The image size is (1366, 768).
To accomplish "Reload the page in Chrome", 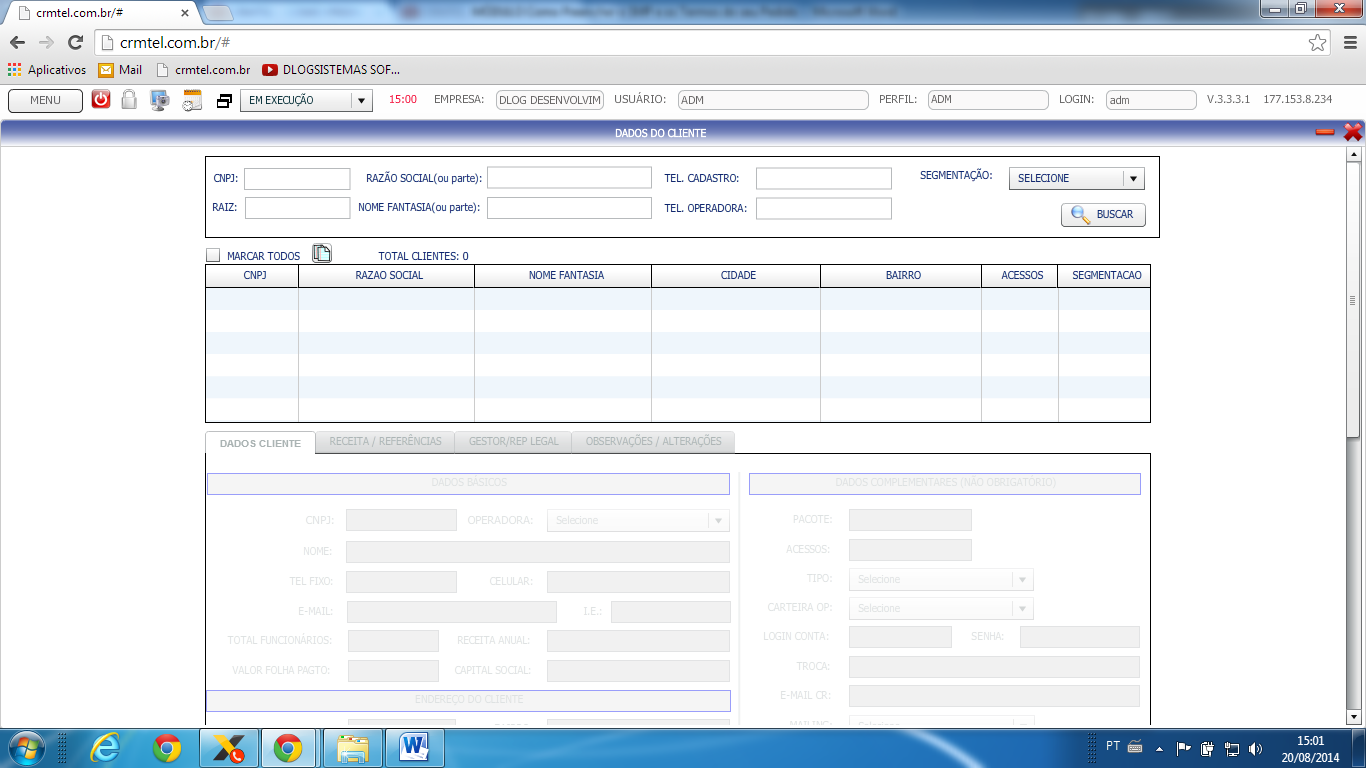I will coord(75,43).
